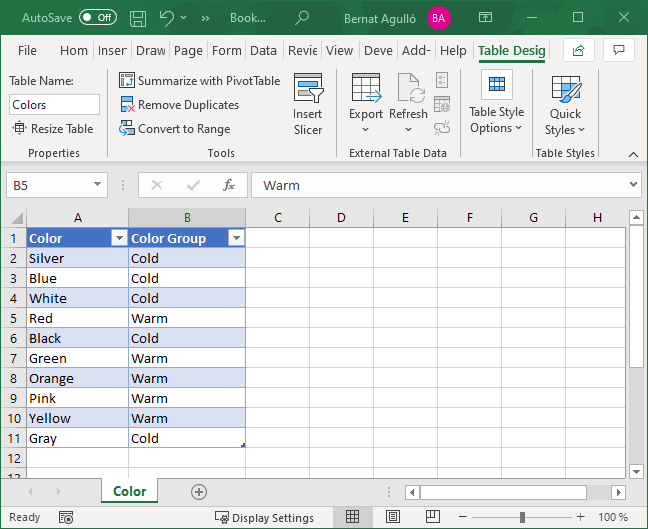Click the Save icon in title bar
The width and height of the screenshot is (648, 529).
click(x=139, y=18)
